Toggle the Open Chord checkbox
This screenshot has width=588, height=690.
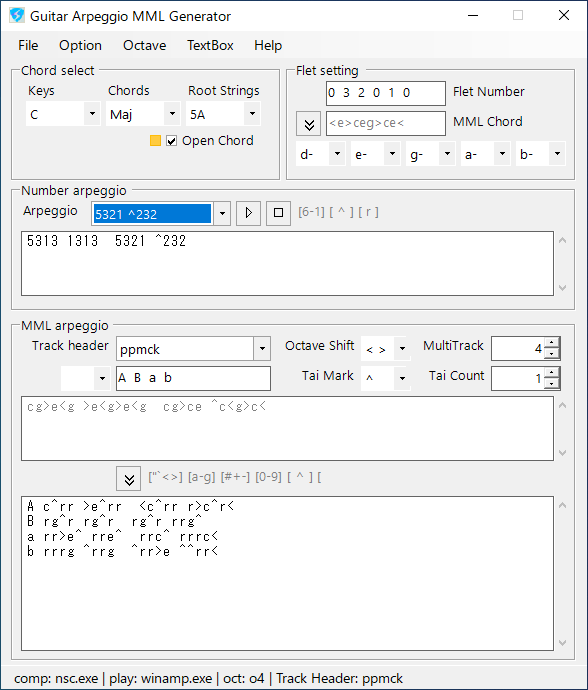point(171,141)
